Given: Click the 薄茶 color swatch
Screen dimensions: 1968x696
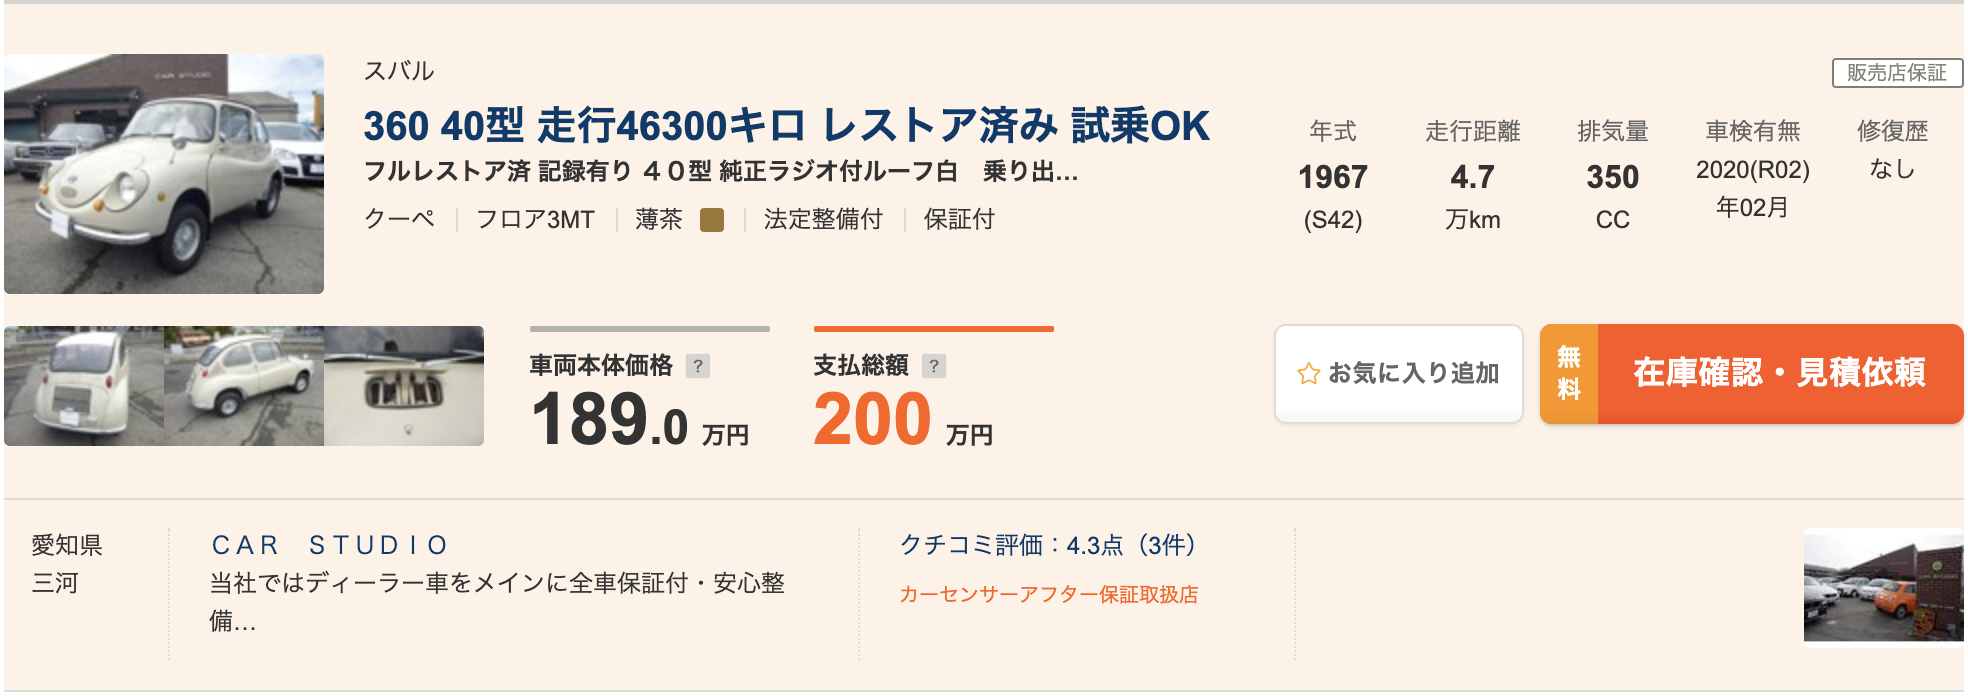Looking at the screenshot, I should coord(712,220).
